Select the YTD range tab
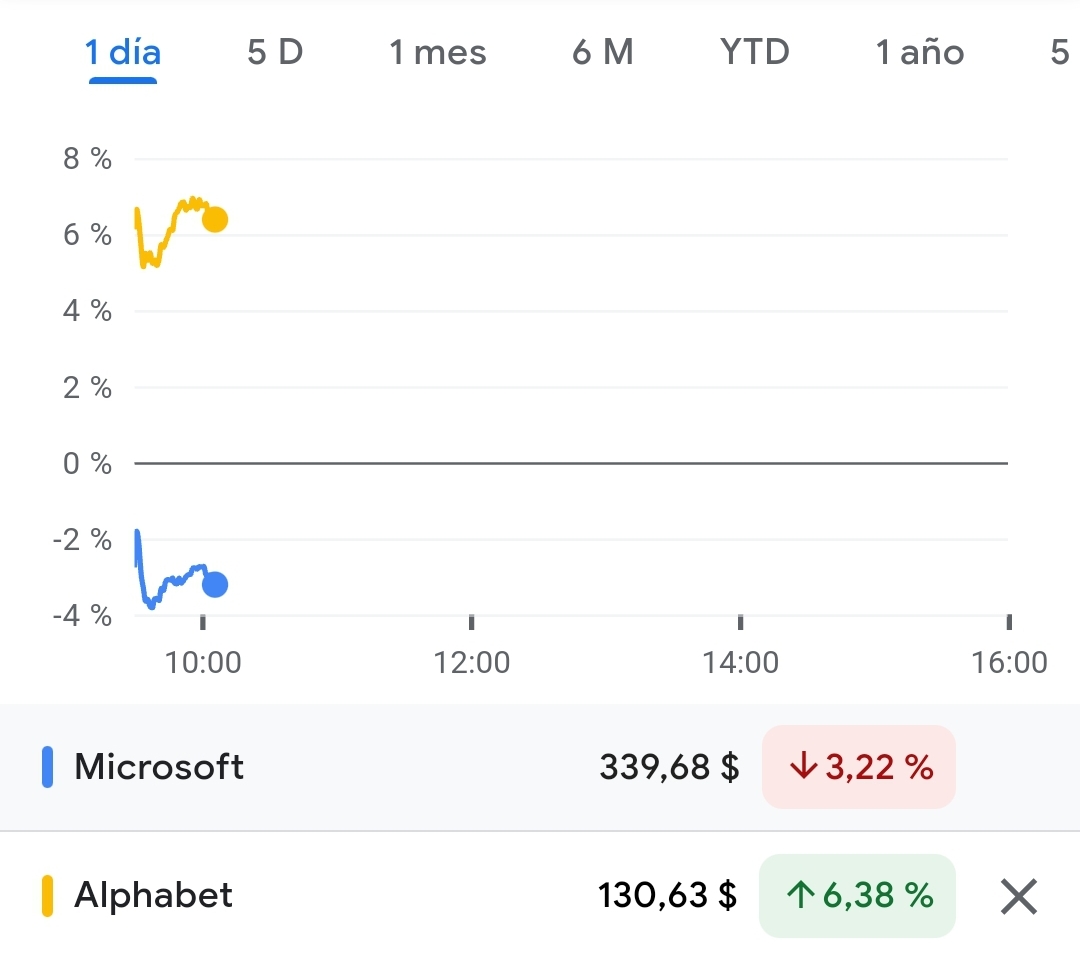This screenshot has height=956, width=1080. (754, 52)
